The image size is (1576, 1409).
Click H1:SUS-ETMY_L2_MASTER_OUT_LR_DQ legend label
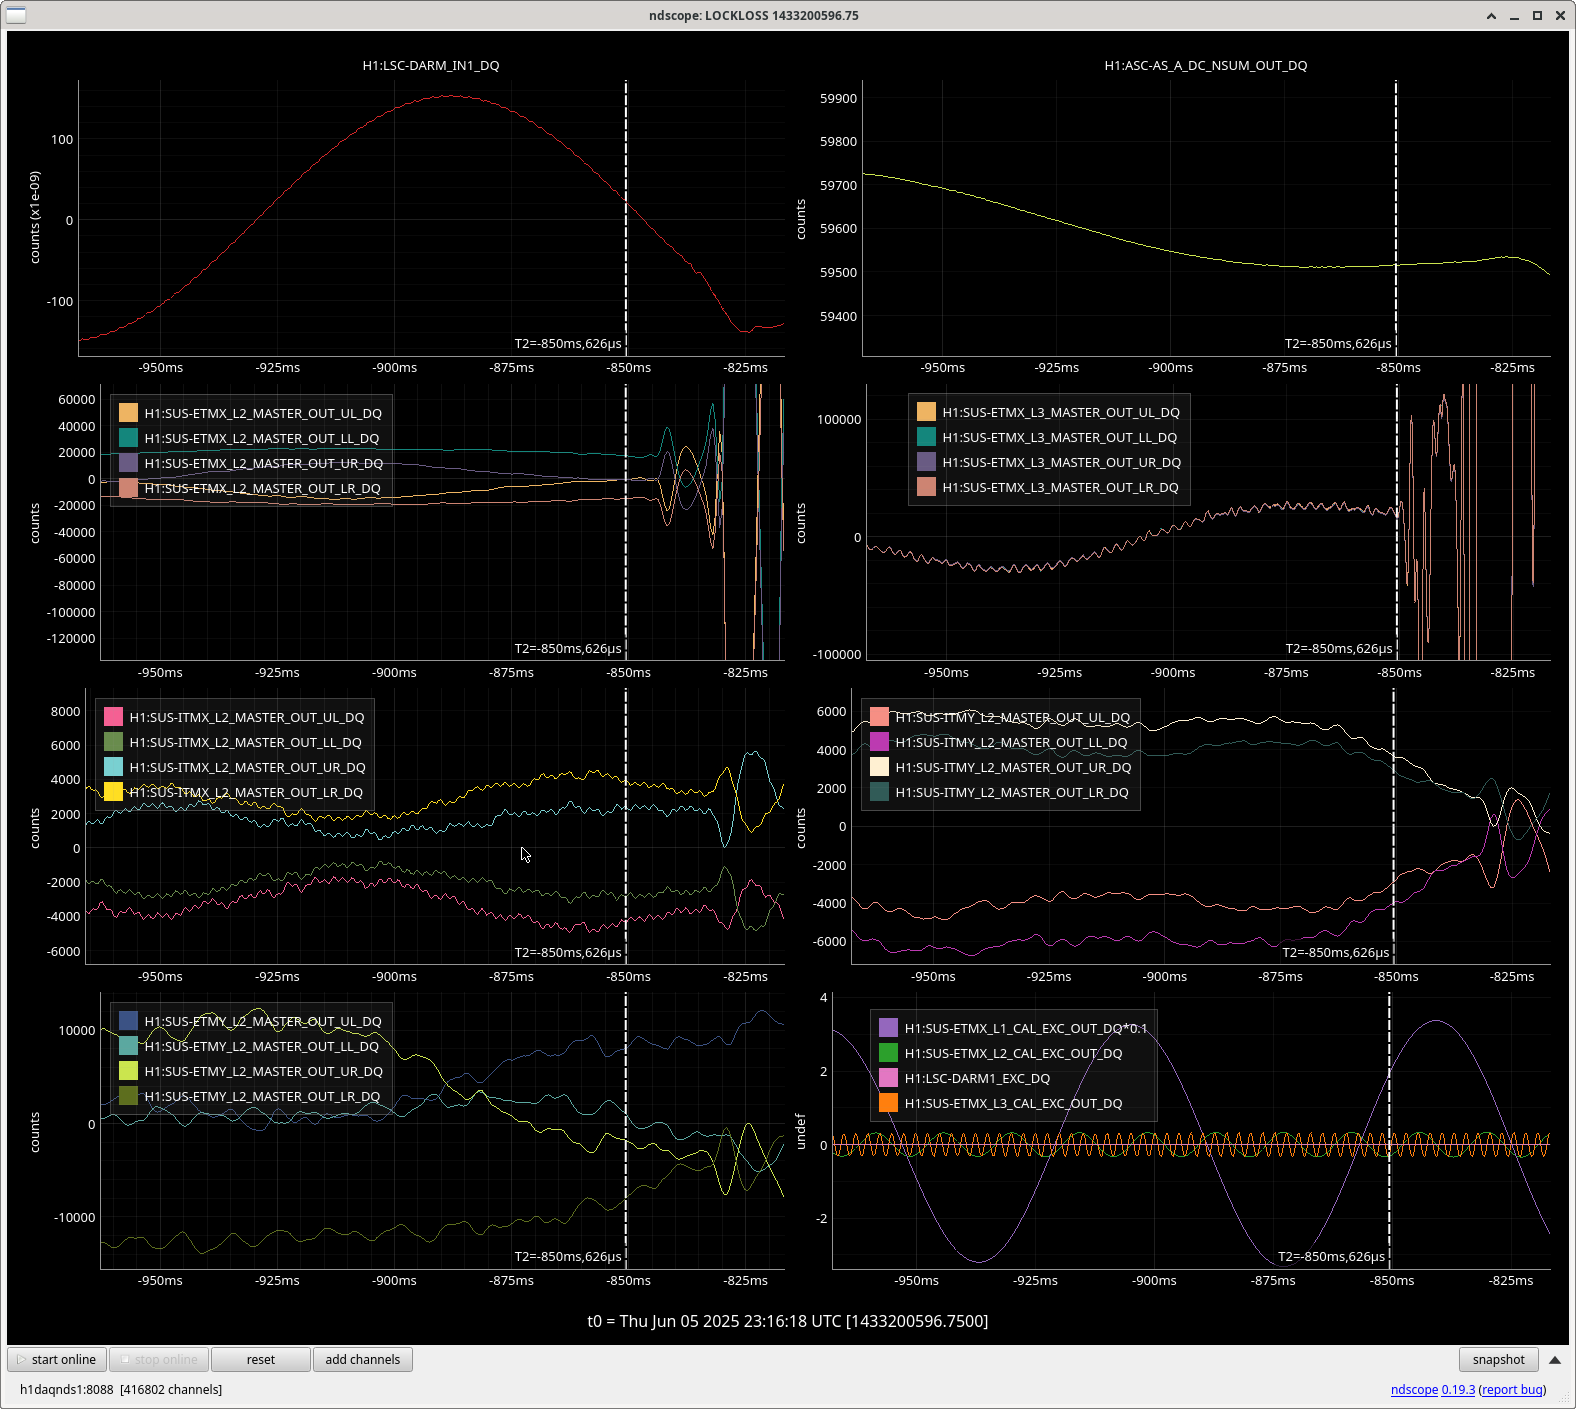pyautogui.click(x=263, y=1096)
